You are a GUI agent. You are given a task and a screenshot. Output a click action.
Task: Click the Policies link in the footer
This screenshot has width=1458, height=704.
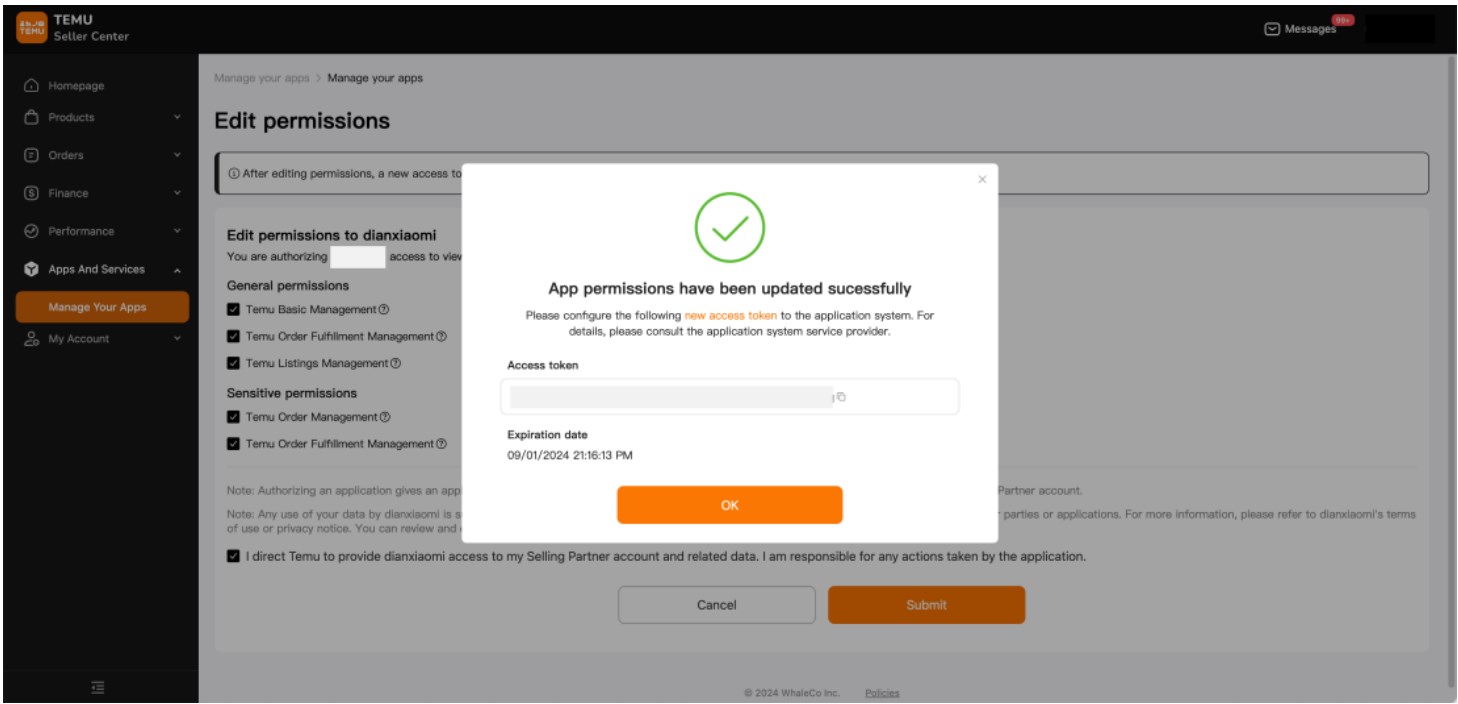[x=880, y=693]
